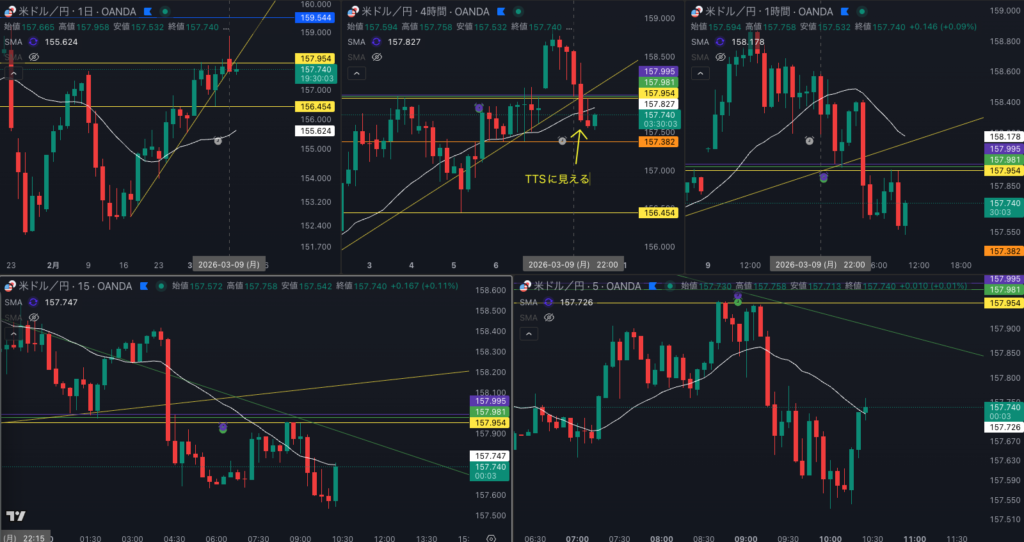The width and height of the screenshot is (1024, 542).
Task: Click the 'TTSに見える' text annotation
Action: (556, 179)
